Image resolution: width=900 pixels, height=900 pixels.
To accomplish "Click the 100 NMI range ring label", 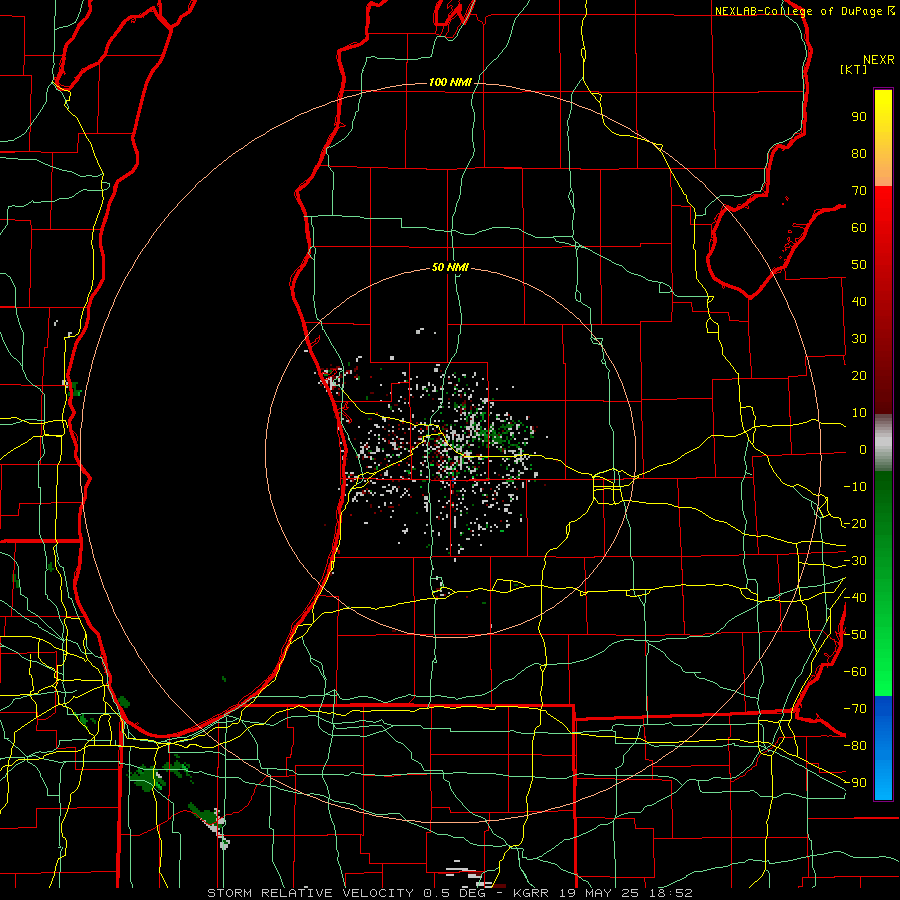I will point(450,82).
